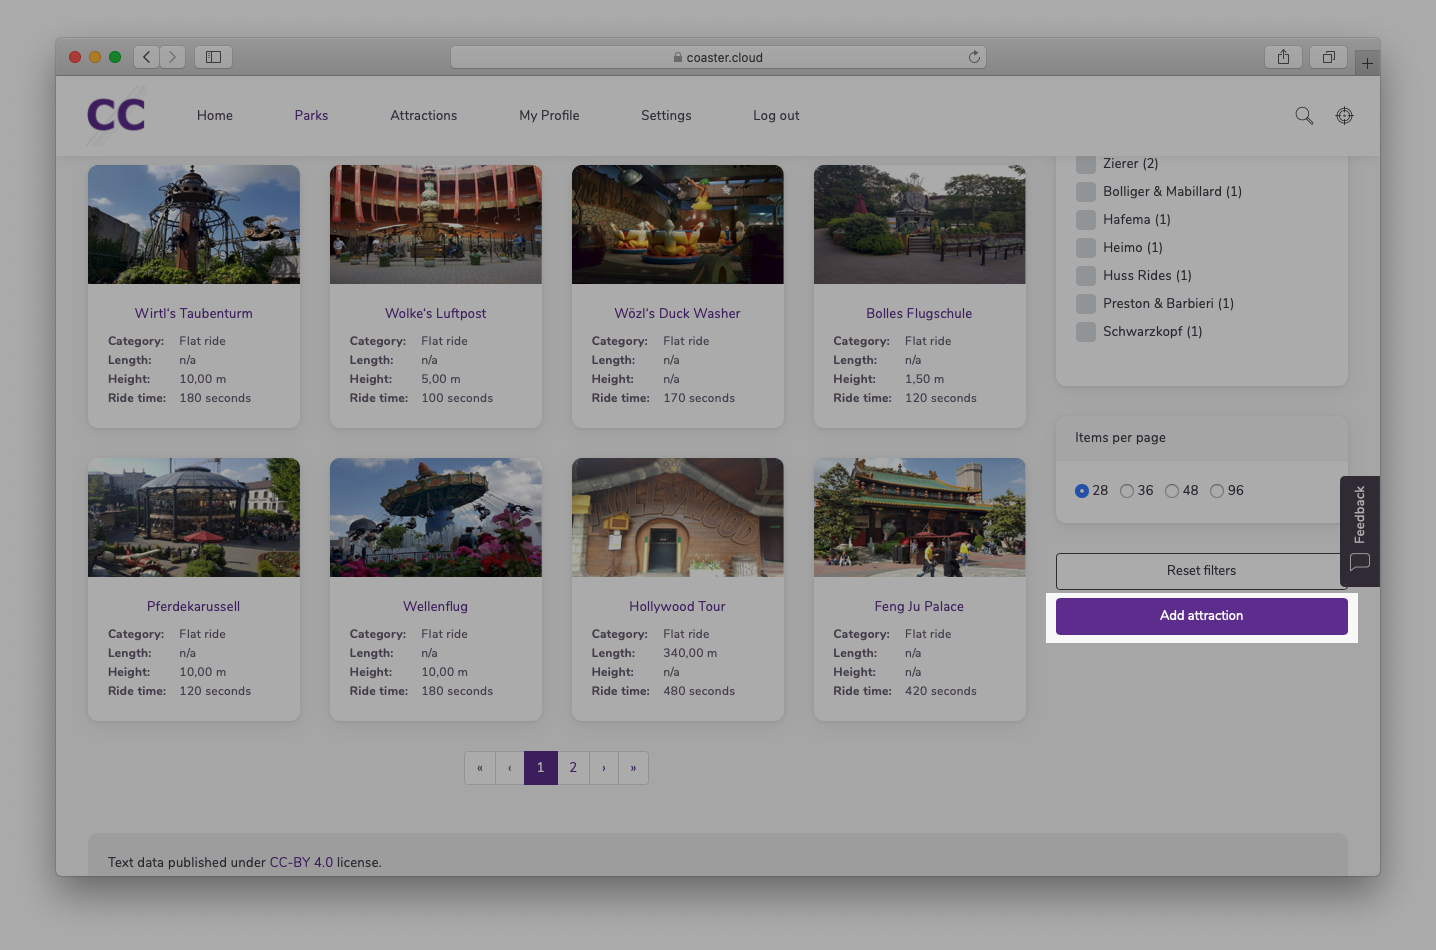Open Safari share icon
Screen dimensions: 1436x950
pyautogui.click(x=1283, y=57)
